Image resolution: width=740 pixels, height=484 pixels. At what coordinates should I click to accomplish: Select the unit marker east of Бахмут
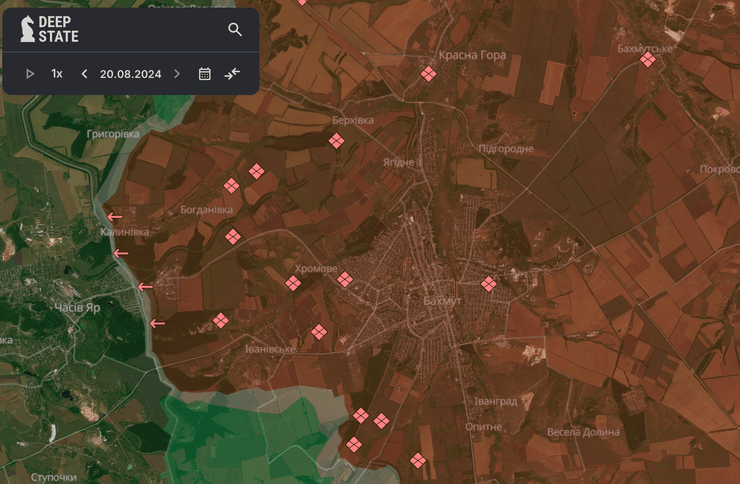point(489,284)
